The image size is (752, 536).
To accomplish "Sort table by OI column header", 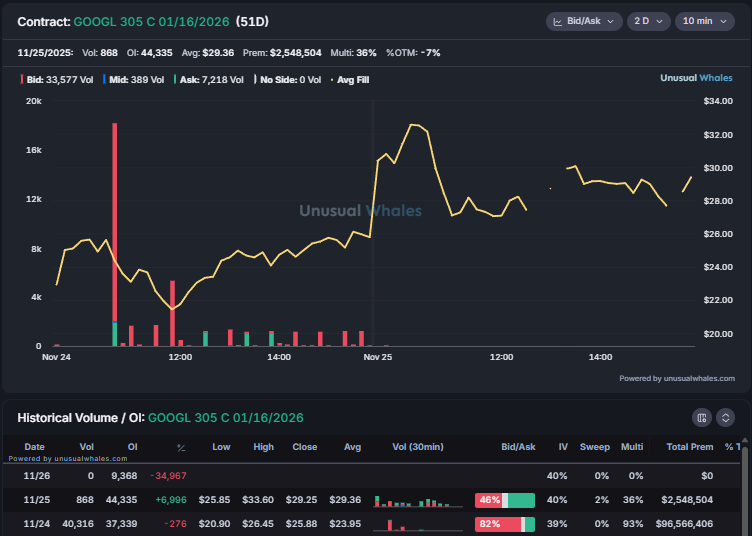I will 132,447.
